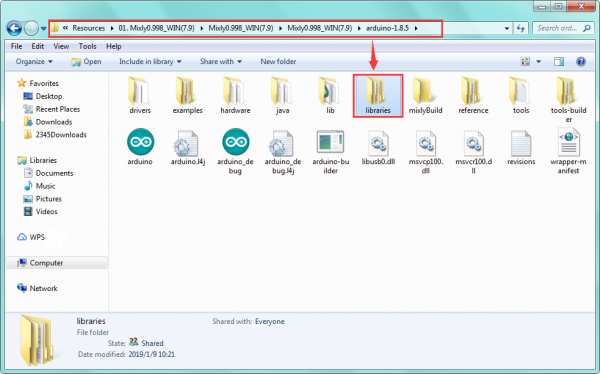Select the libraries folder

378,95
